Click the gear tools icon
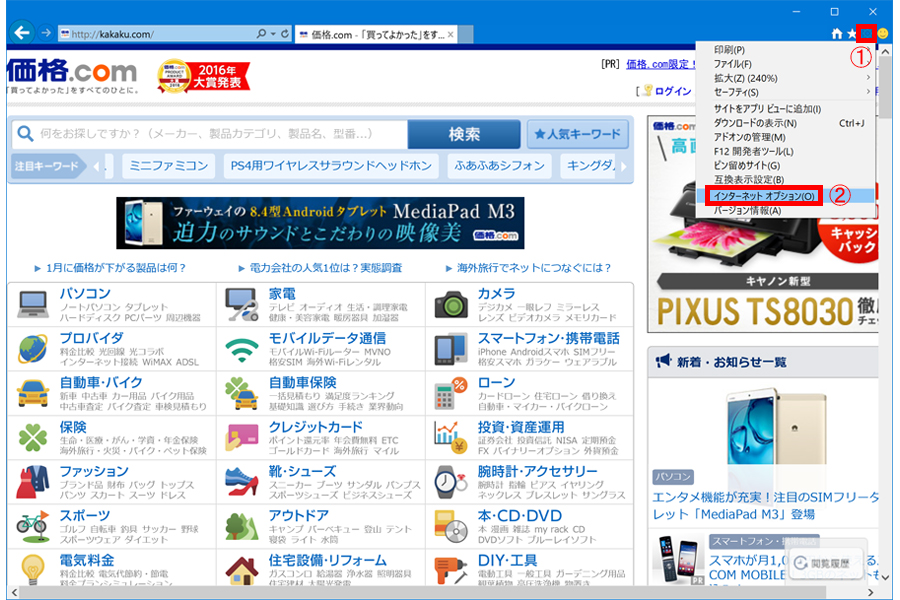 point(866,33)
